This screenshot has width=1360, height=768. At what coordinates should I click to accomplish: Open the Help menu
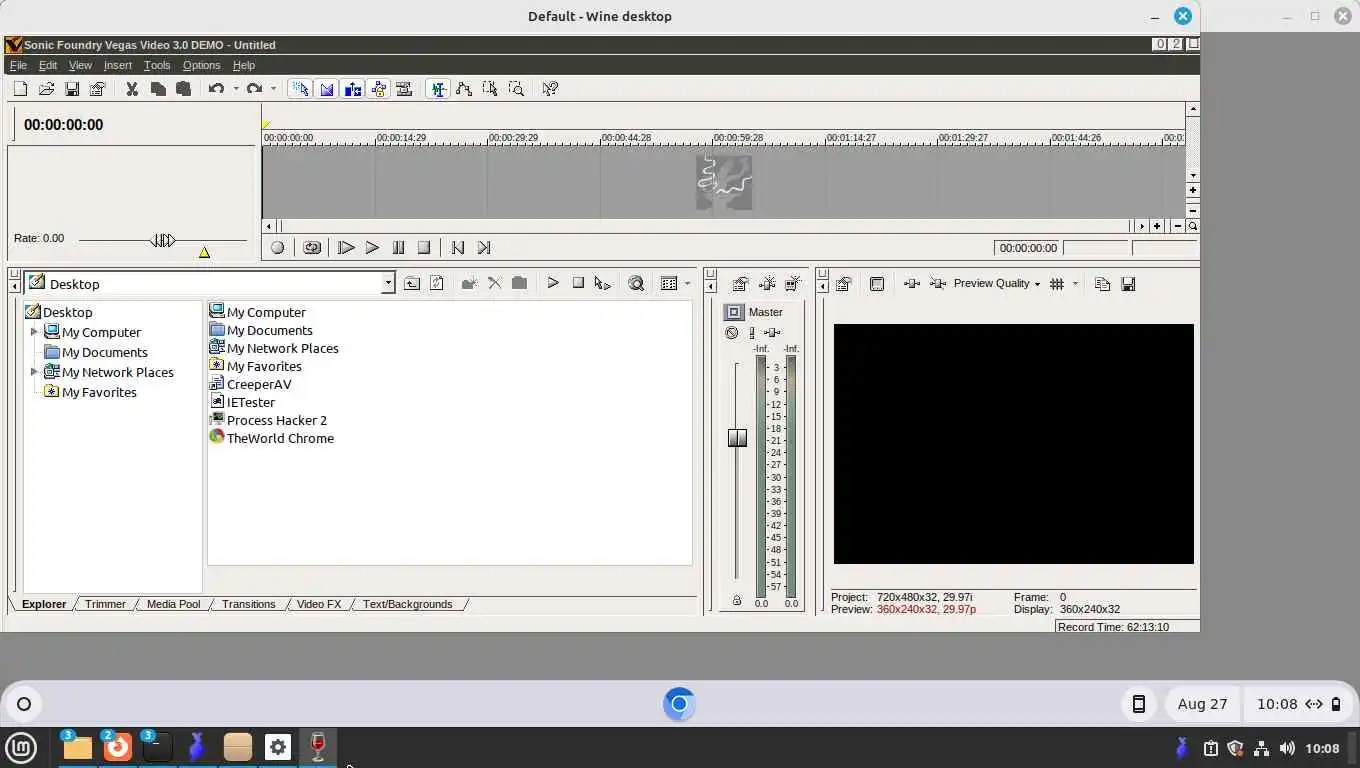(244, 65)
